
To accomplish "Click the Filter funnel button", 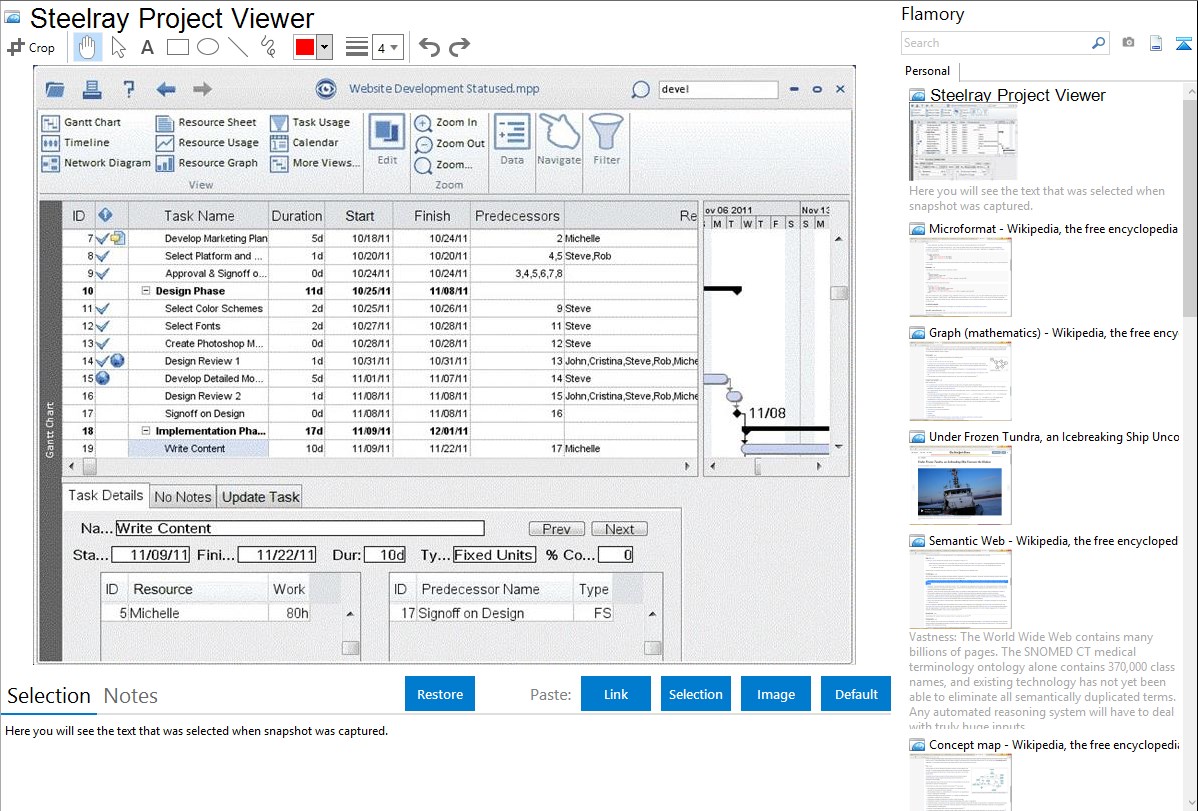I will click(x=607, y=140).
